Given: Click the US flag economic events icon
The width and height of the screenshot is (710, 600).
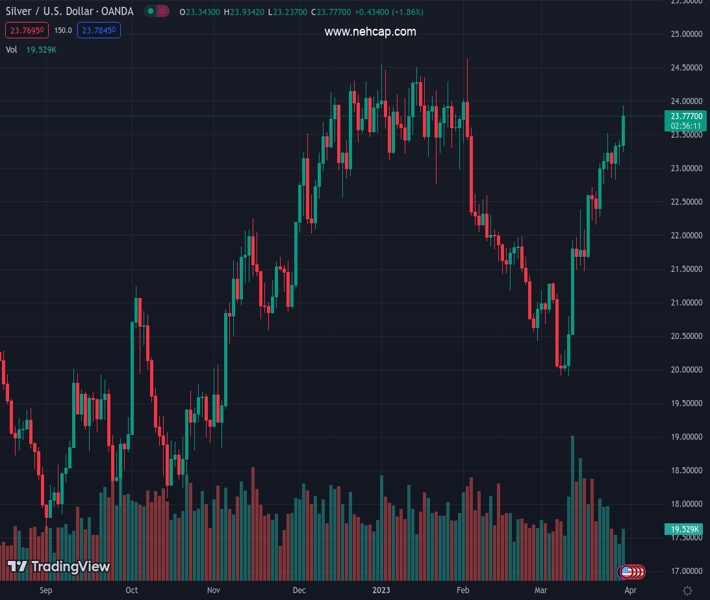Looking at the screenshot, I should [627, 572].
